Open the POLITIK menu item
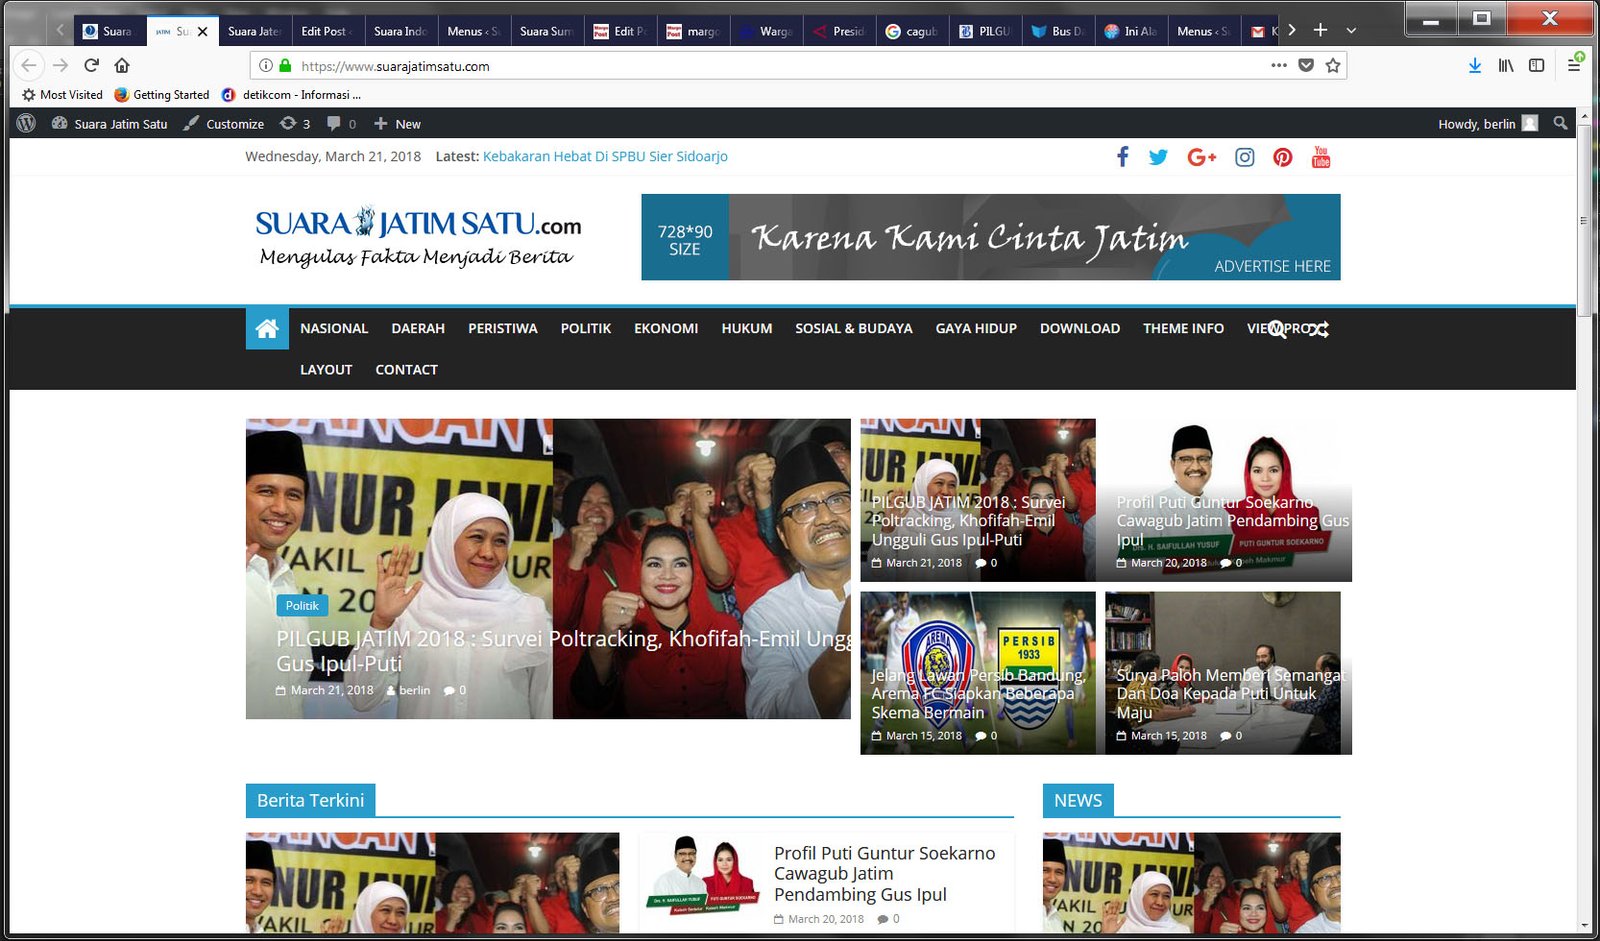The width and height of the screenshot is (1600, 941). 585,329
